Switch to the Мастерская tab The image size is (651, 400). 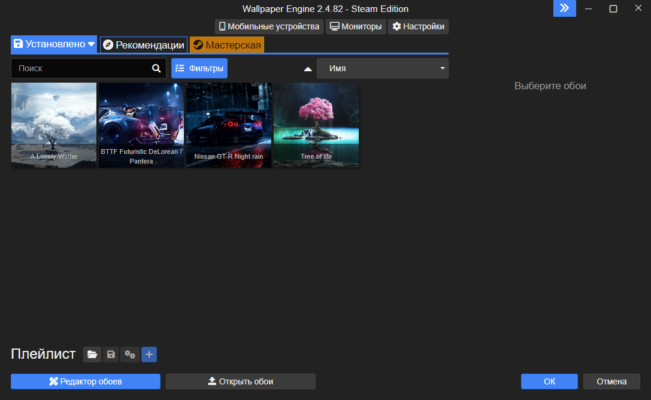point(227,45)
